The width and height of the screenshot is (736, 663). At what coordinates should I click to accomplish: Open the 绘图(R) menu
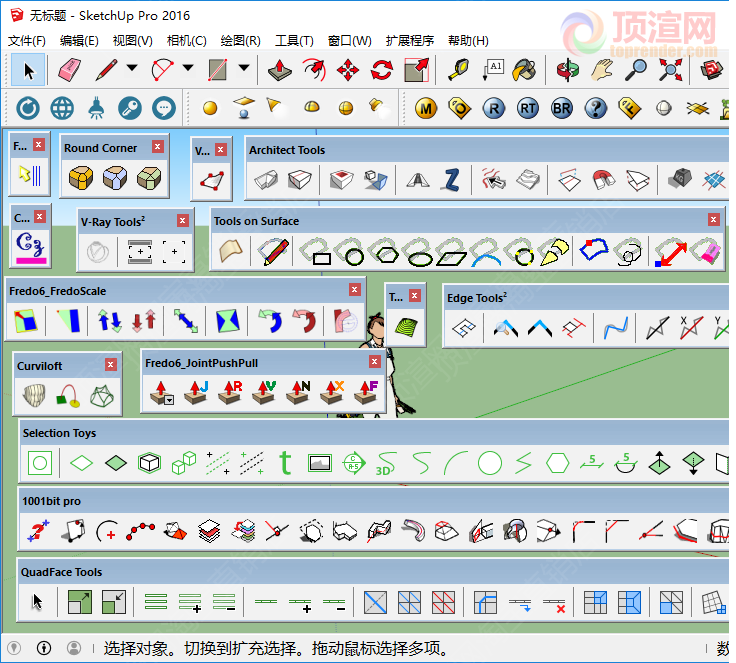241,41
